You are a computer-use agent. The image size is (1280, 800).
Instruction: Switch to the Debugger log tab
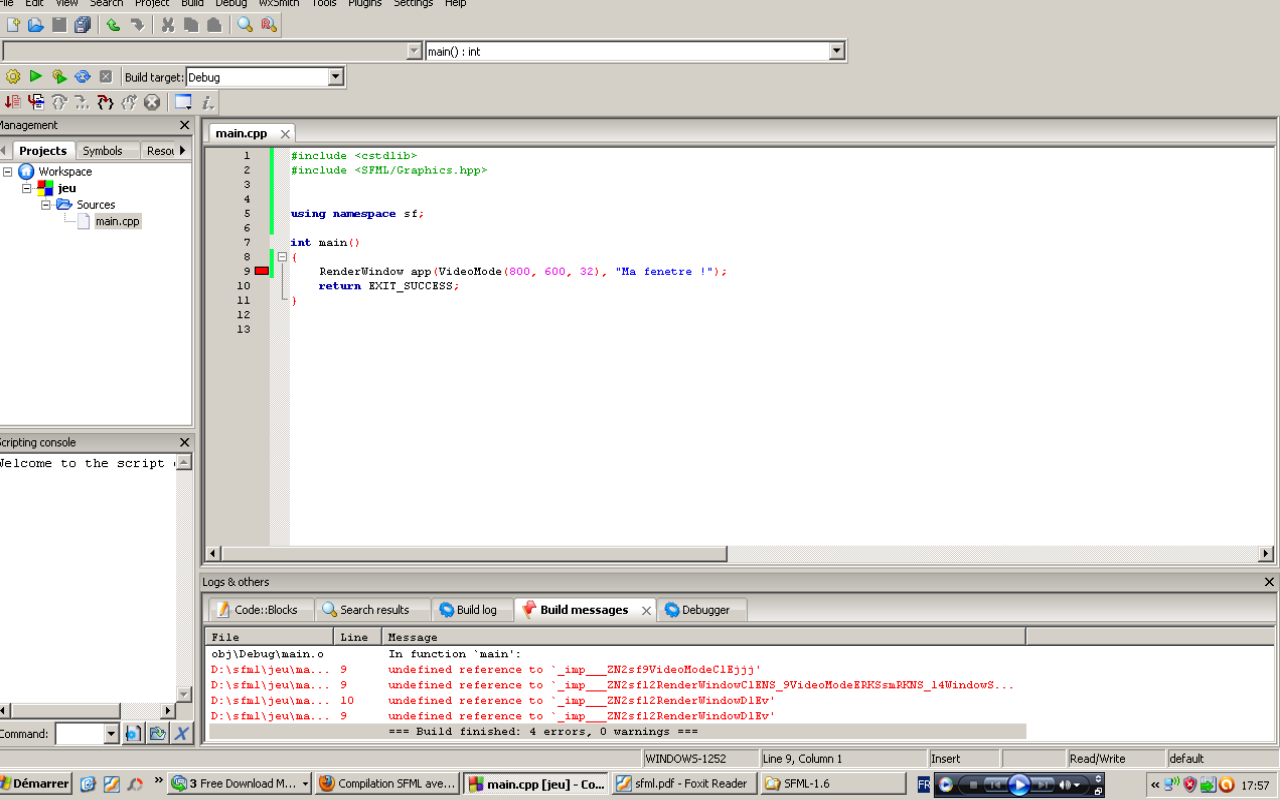click(x=701, y=610)
